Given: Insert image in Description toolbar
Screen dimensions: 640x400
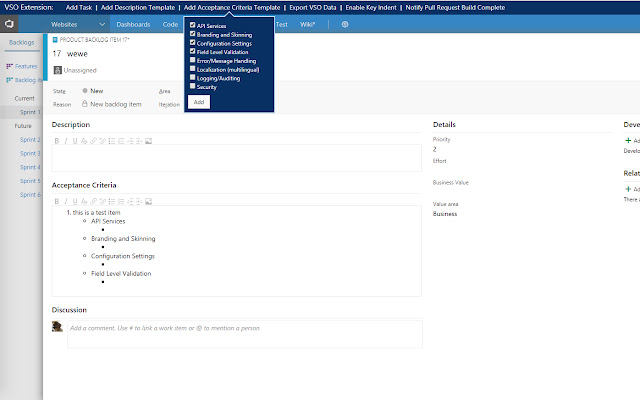Looking at the screenshot, I should click(x=149, y=141).
